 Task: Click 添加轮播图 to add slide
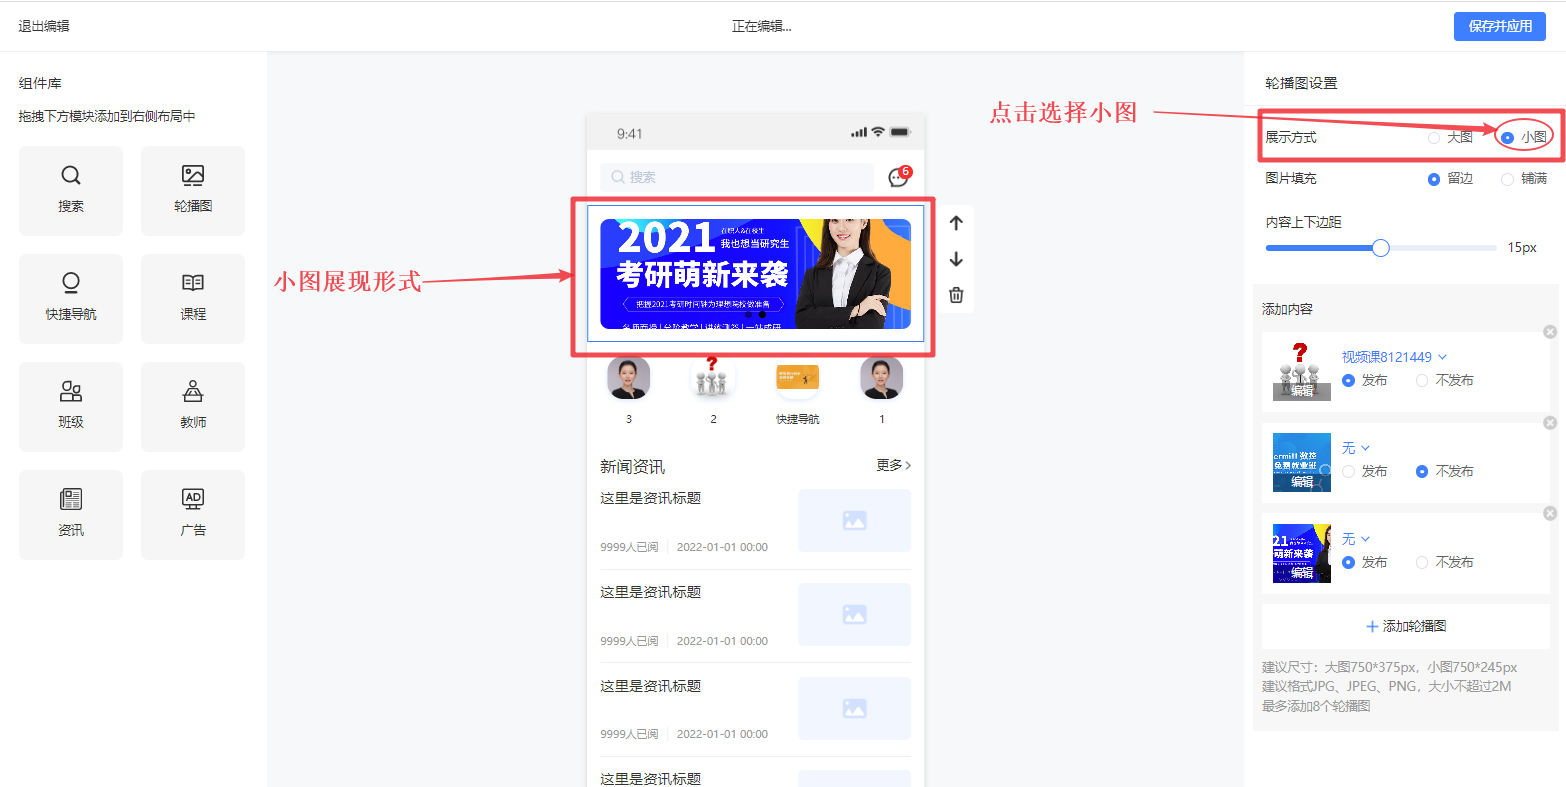point(1406,626)
